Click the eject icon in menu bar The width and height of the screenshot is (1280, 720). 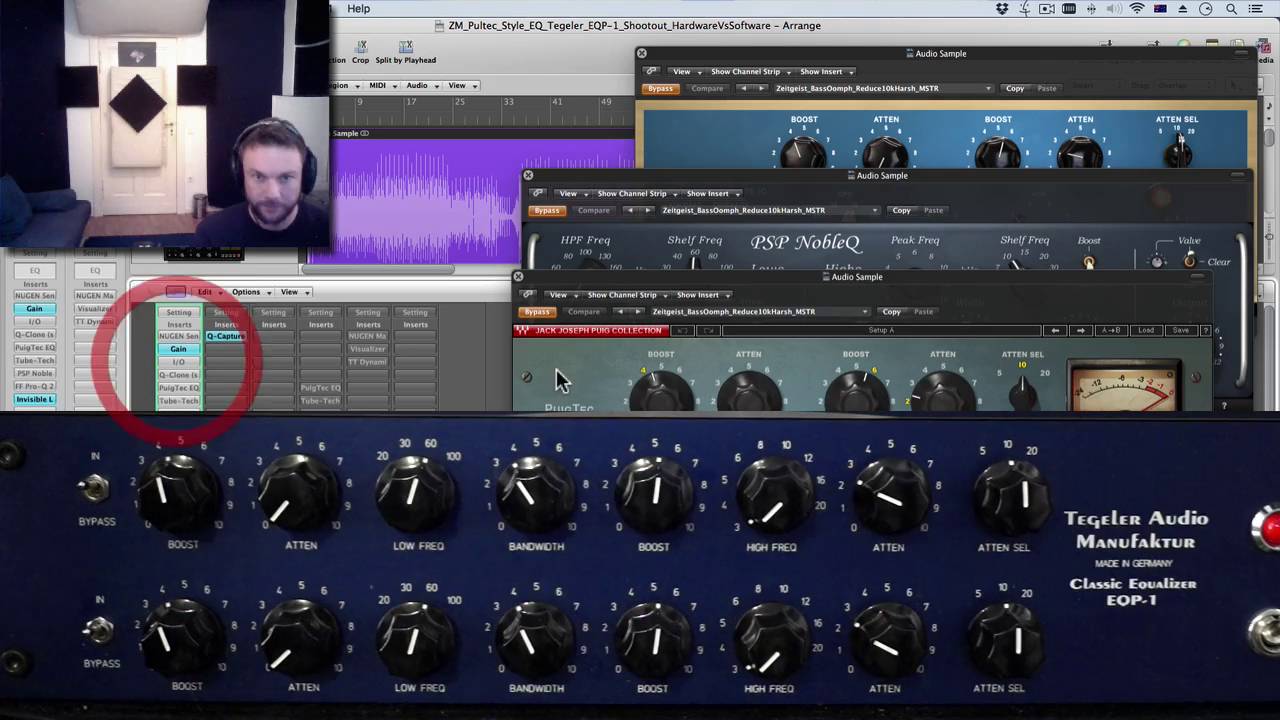pos(1182,9)
